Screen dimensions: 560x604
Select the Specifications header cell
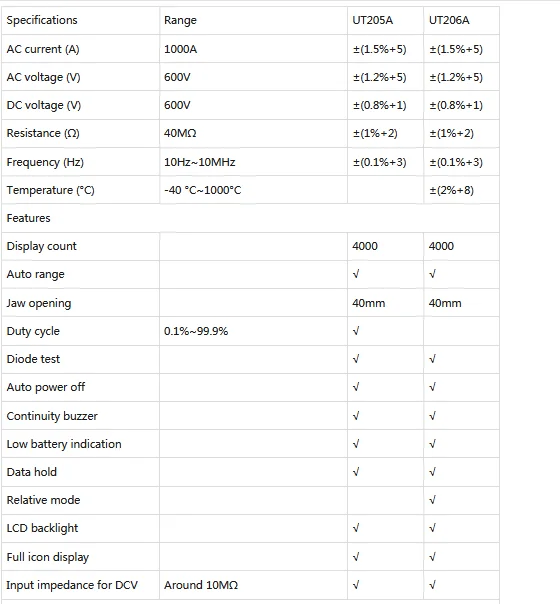(42, 20)
